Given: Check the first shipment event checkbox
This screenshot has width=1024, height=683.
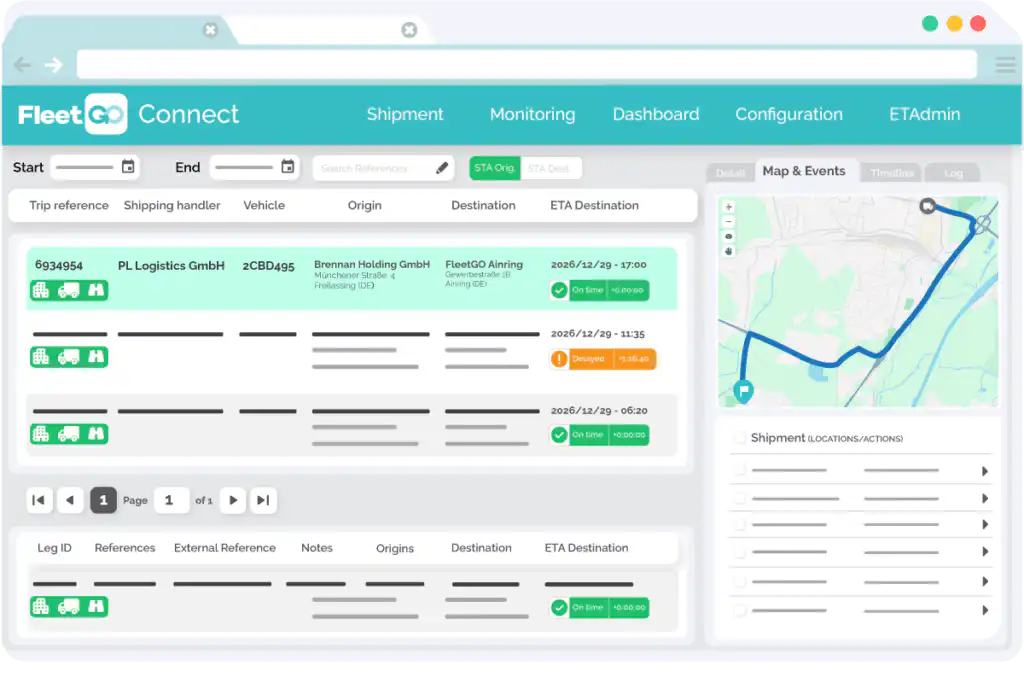Looking at the screenshot, I should coord(739,470).
